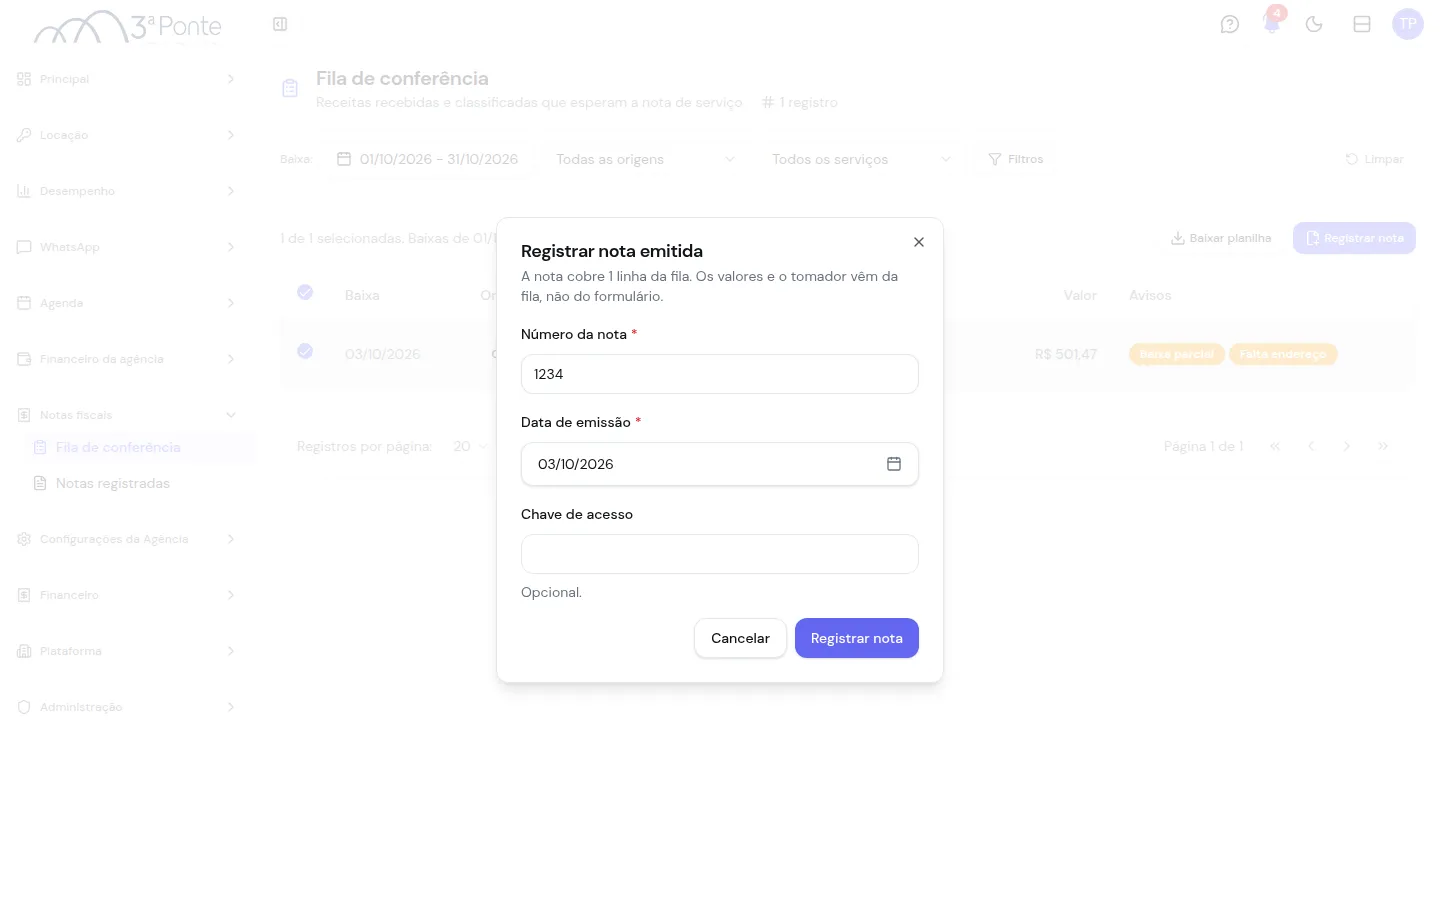Open the date range picker 01/10/2026 - 31/10/2026
Screen dimensions: 1440x900
coord(428,159)
